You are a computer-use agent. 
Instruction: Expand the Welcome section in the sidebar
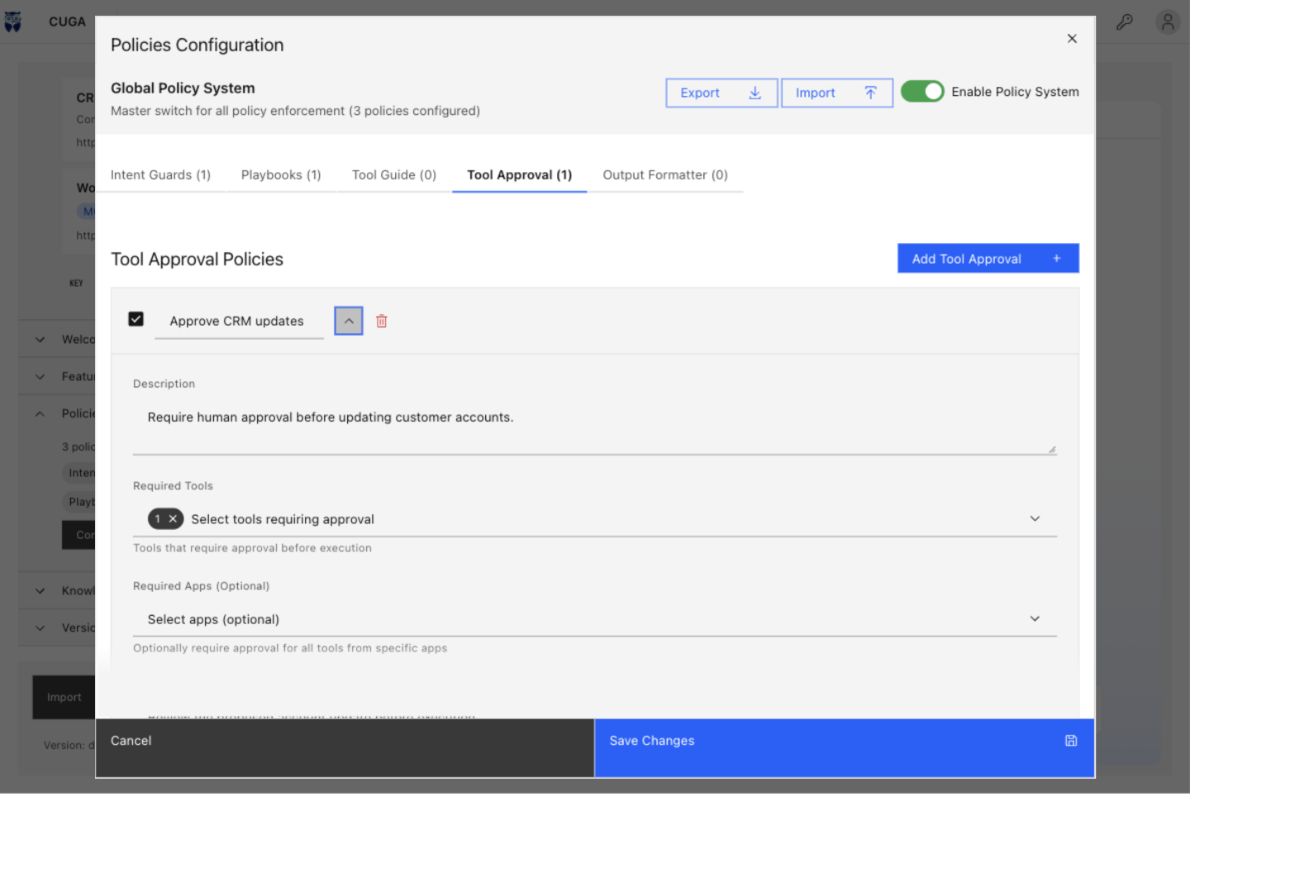[x=57, y=339]
